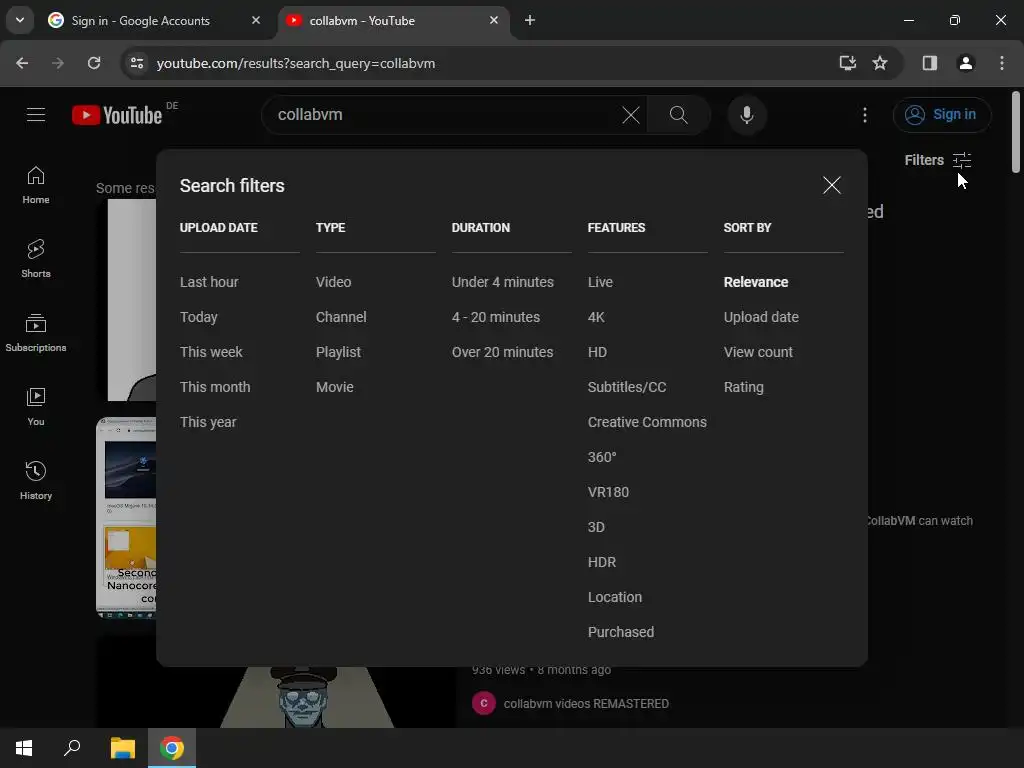Enable the 3D feature filter
Viewport: 1024px width, 768px height.
click(596, 527)
